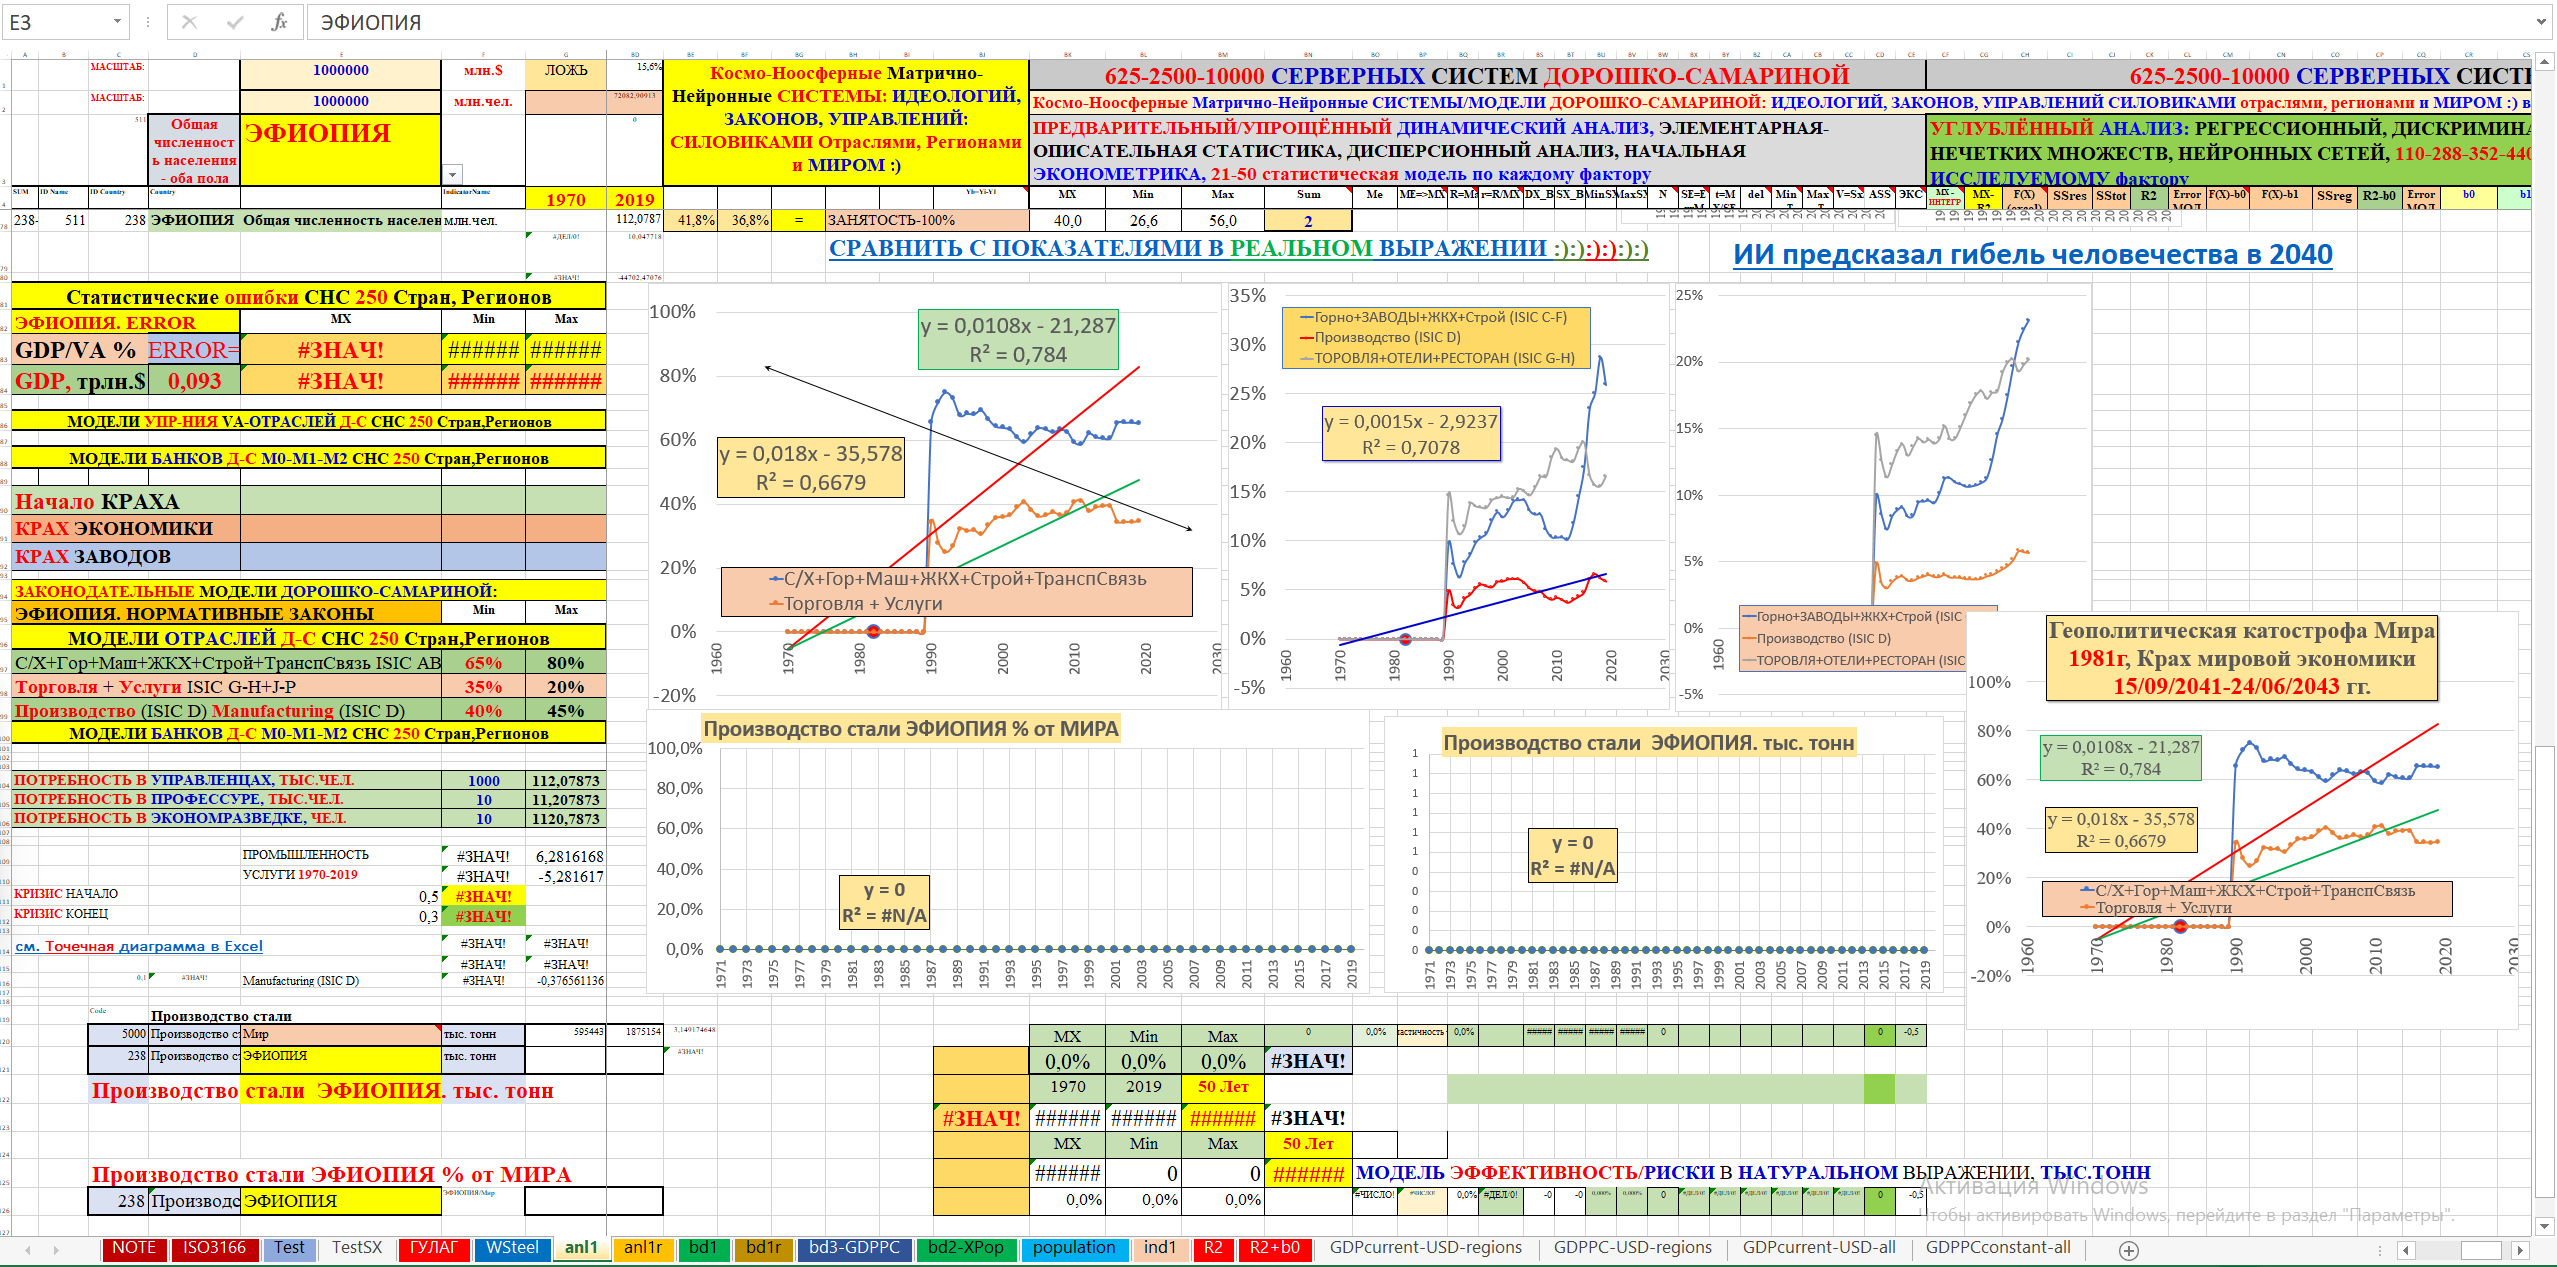Viewport: 2557px width, 1267px height.
Task: Click the previous sheet navigation arrow
Action: [x=28, y=1250]
